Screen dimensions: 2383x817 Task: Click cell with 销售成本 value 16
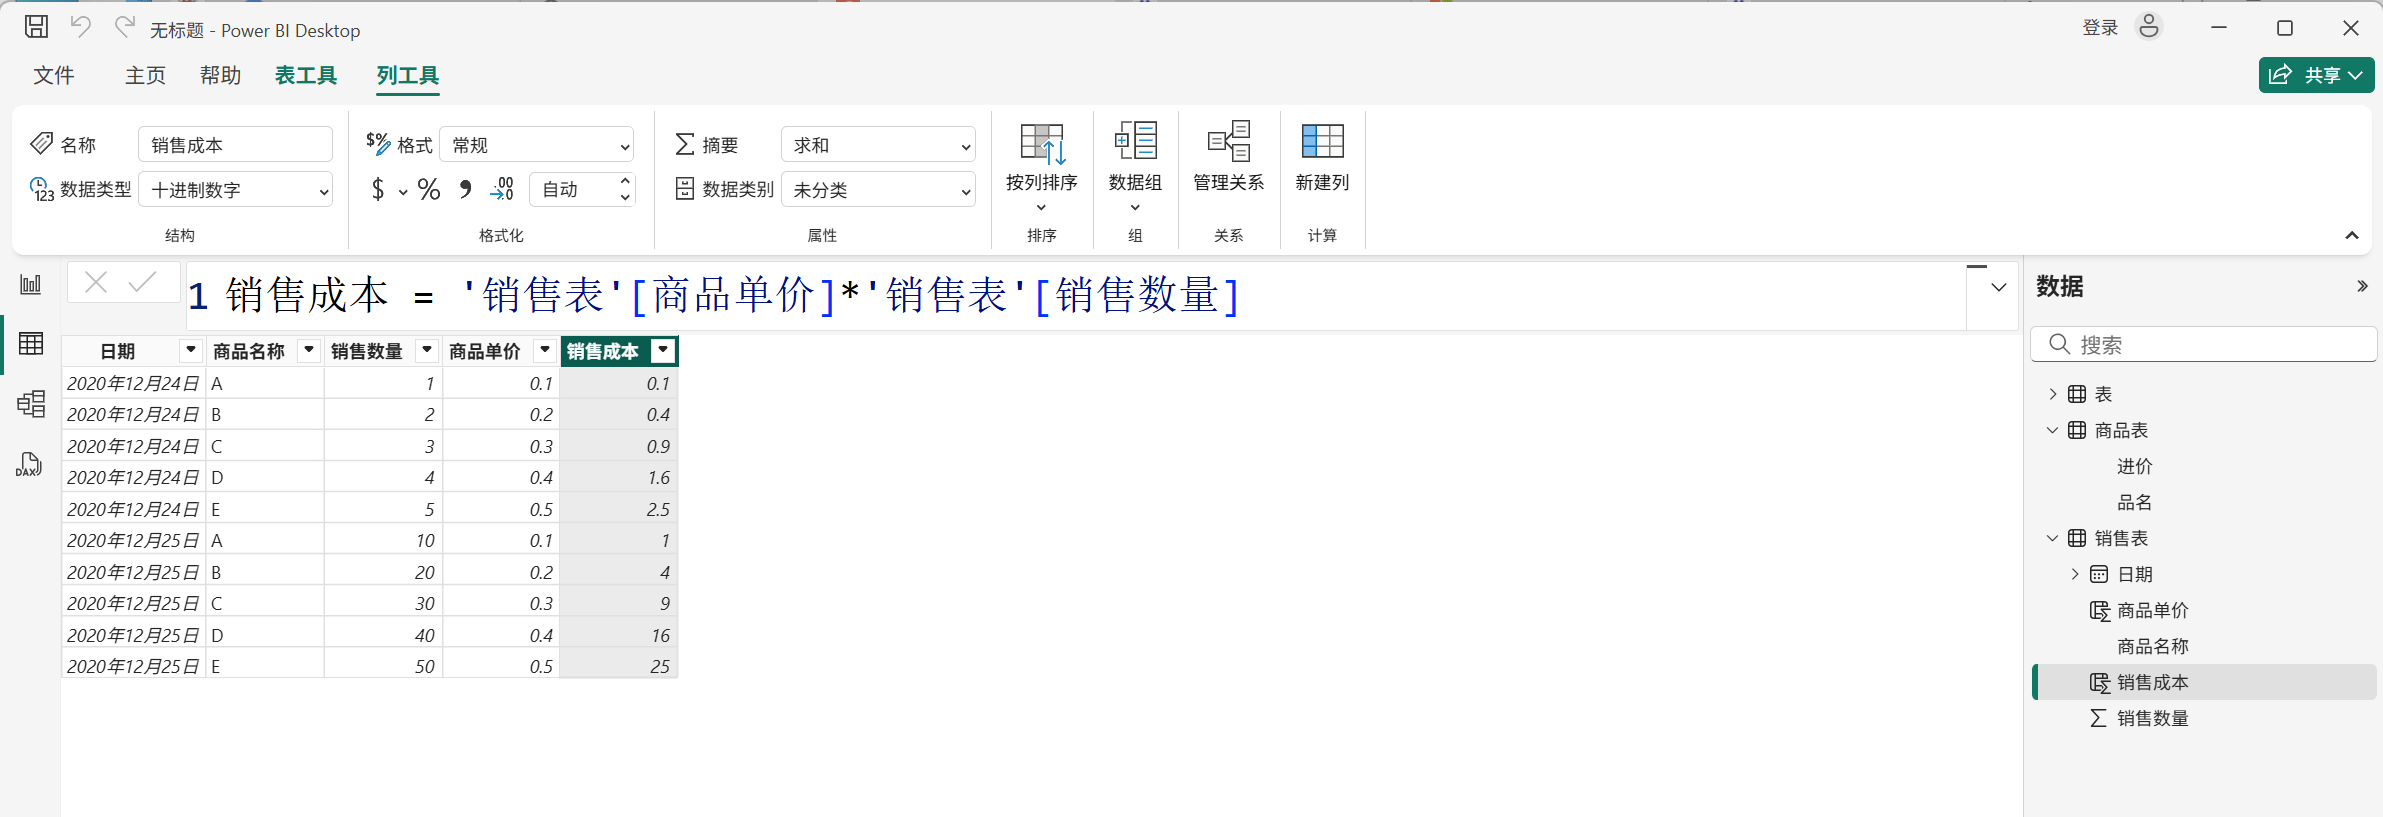(619, 635)
